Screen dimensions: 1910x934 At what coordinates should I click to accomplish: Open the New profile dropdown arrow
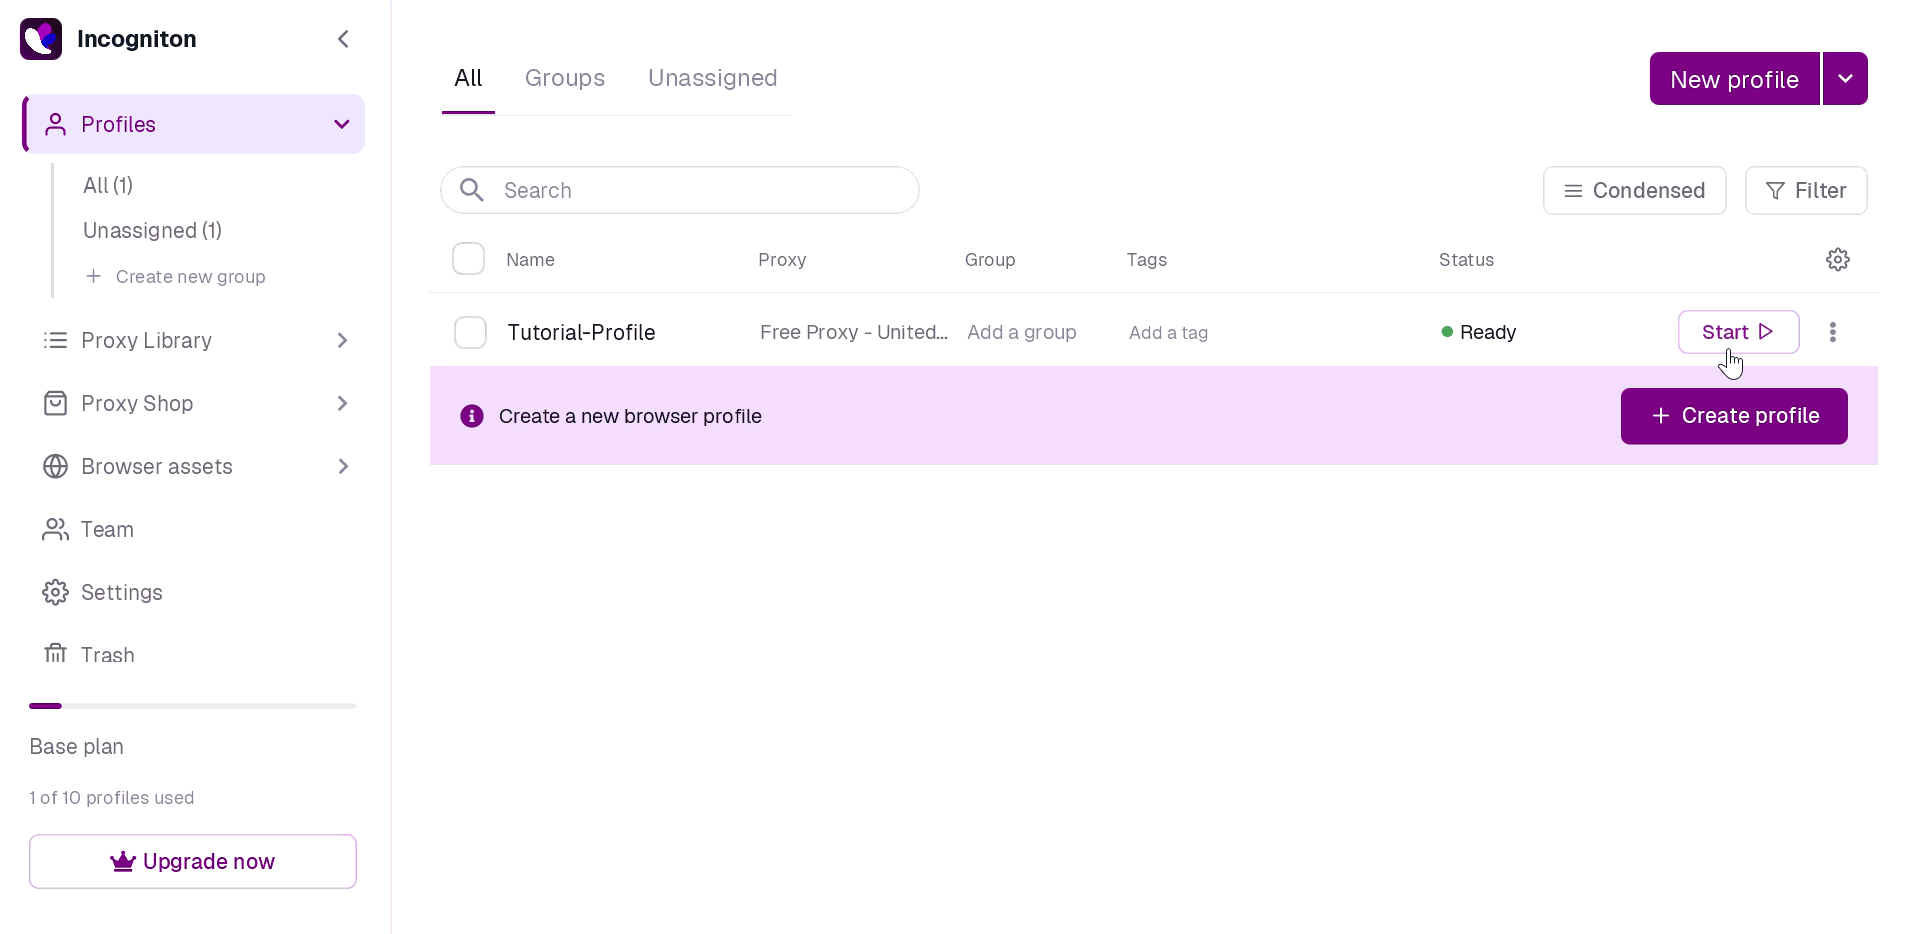pos(1845,79)
